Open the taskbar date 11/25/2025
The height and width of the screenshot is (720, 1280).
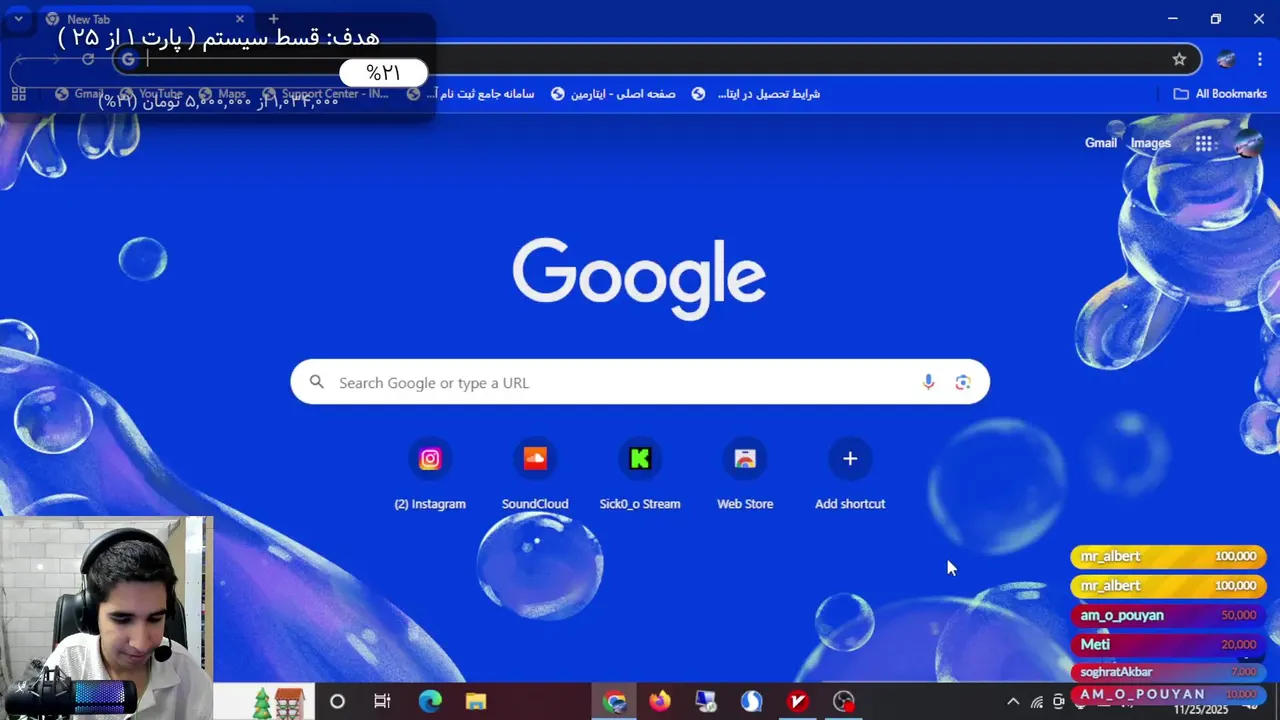[x=1201, y=709]
